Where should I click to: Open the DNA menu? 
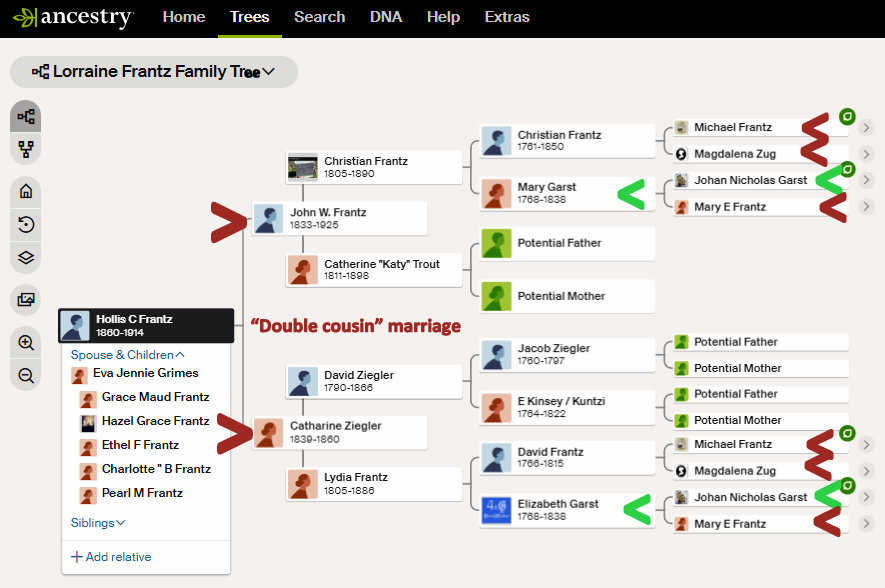pyautogui.click(x=386, y=17)
